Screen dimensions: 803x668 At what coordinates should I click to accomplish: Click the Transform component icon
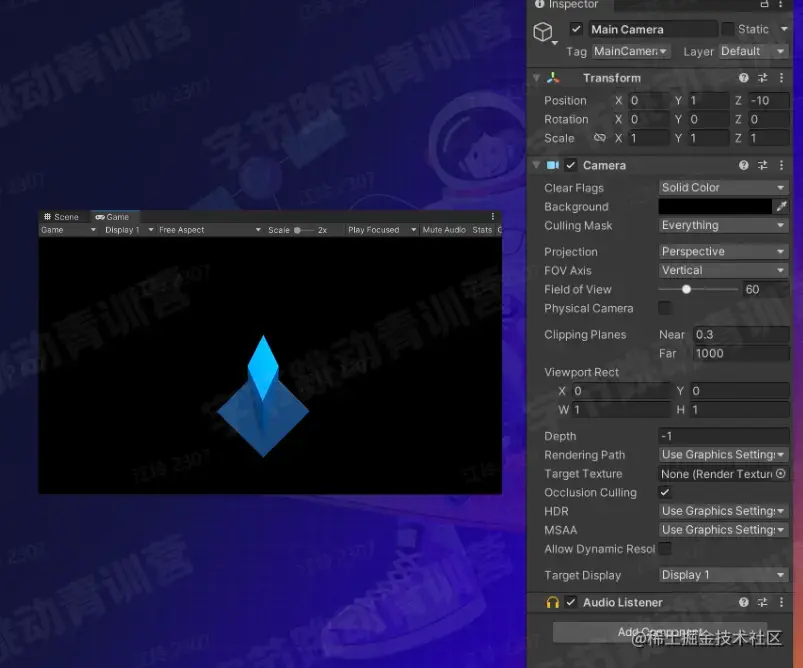point(553,78)
